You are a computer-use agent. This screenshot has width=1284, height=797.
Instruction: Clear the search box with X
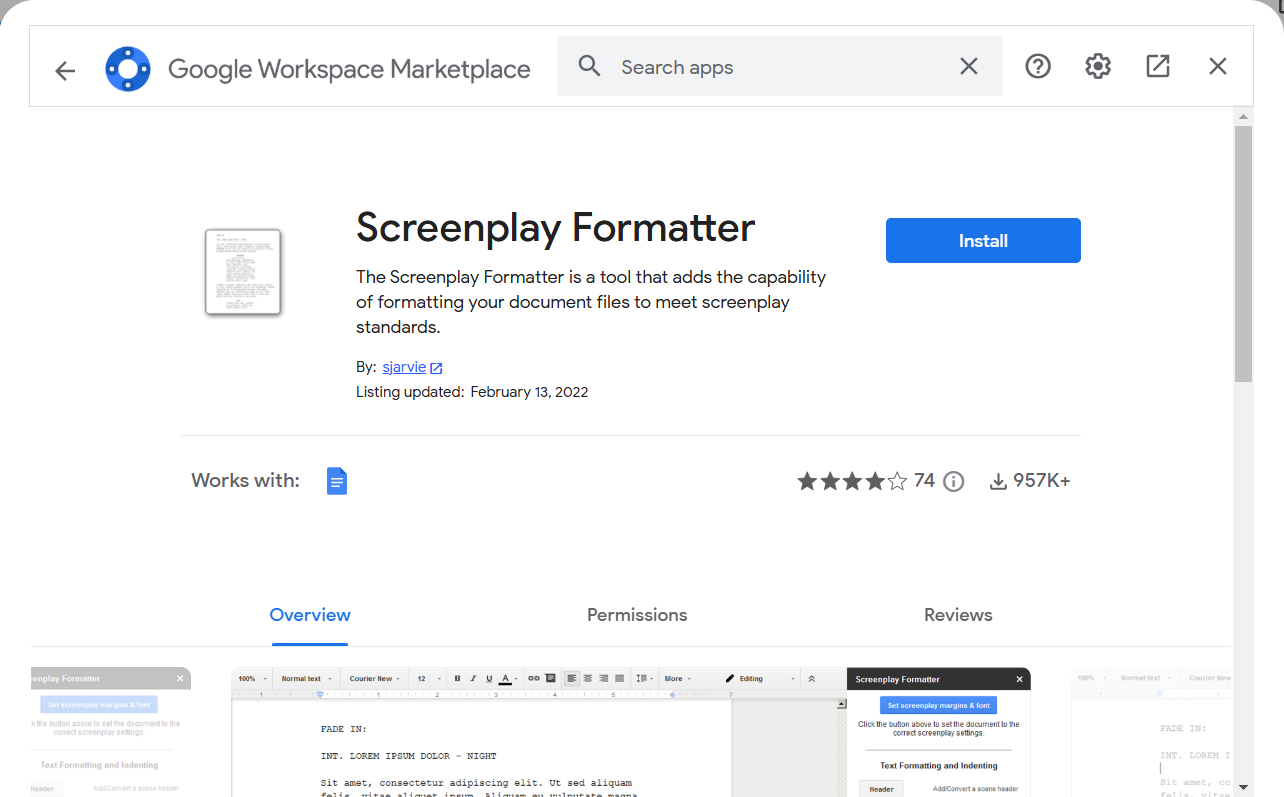pos(969,66)
